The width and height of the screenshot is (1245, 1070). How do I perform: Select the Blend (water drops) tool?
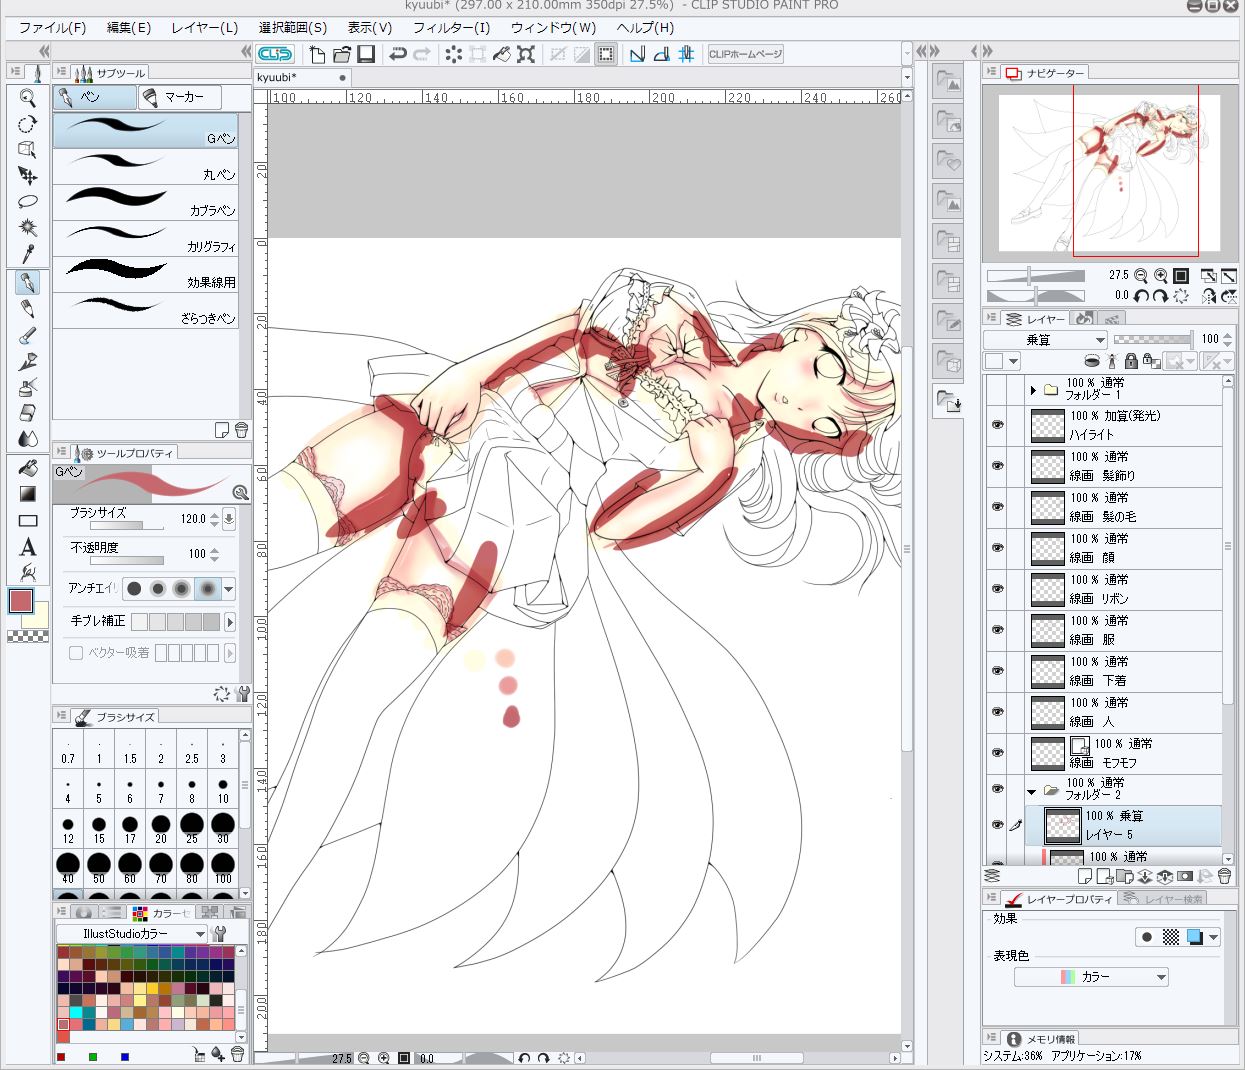pos(28,439)
